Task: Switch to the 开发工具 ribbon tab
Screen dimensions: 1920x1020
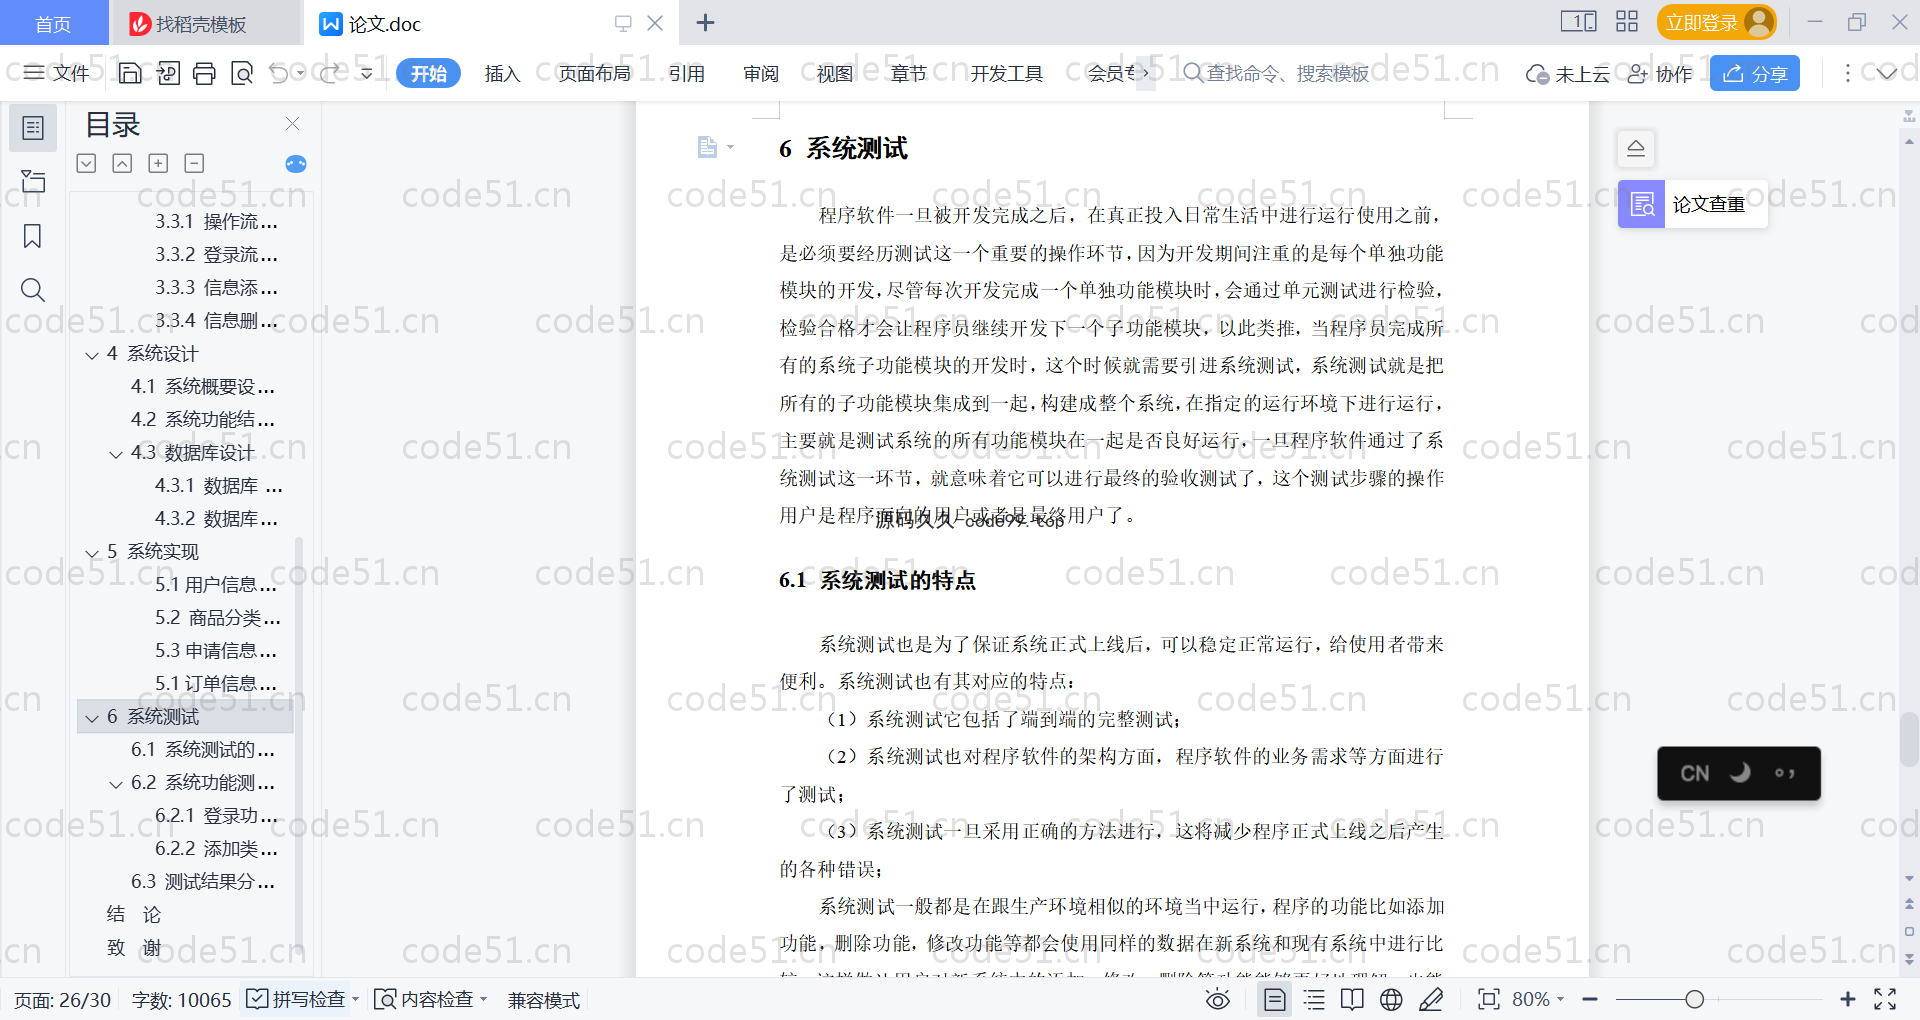Action: 1006,73
